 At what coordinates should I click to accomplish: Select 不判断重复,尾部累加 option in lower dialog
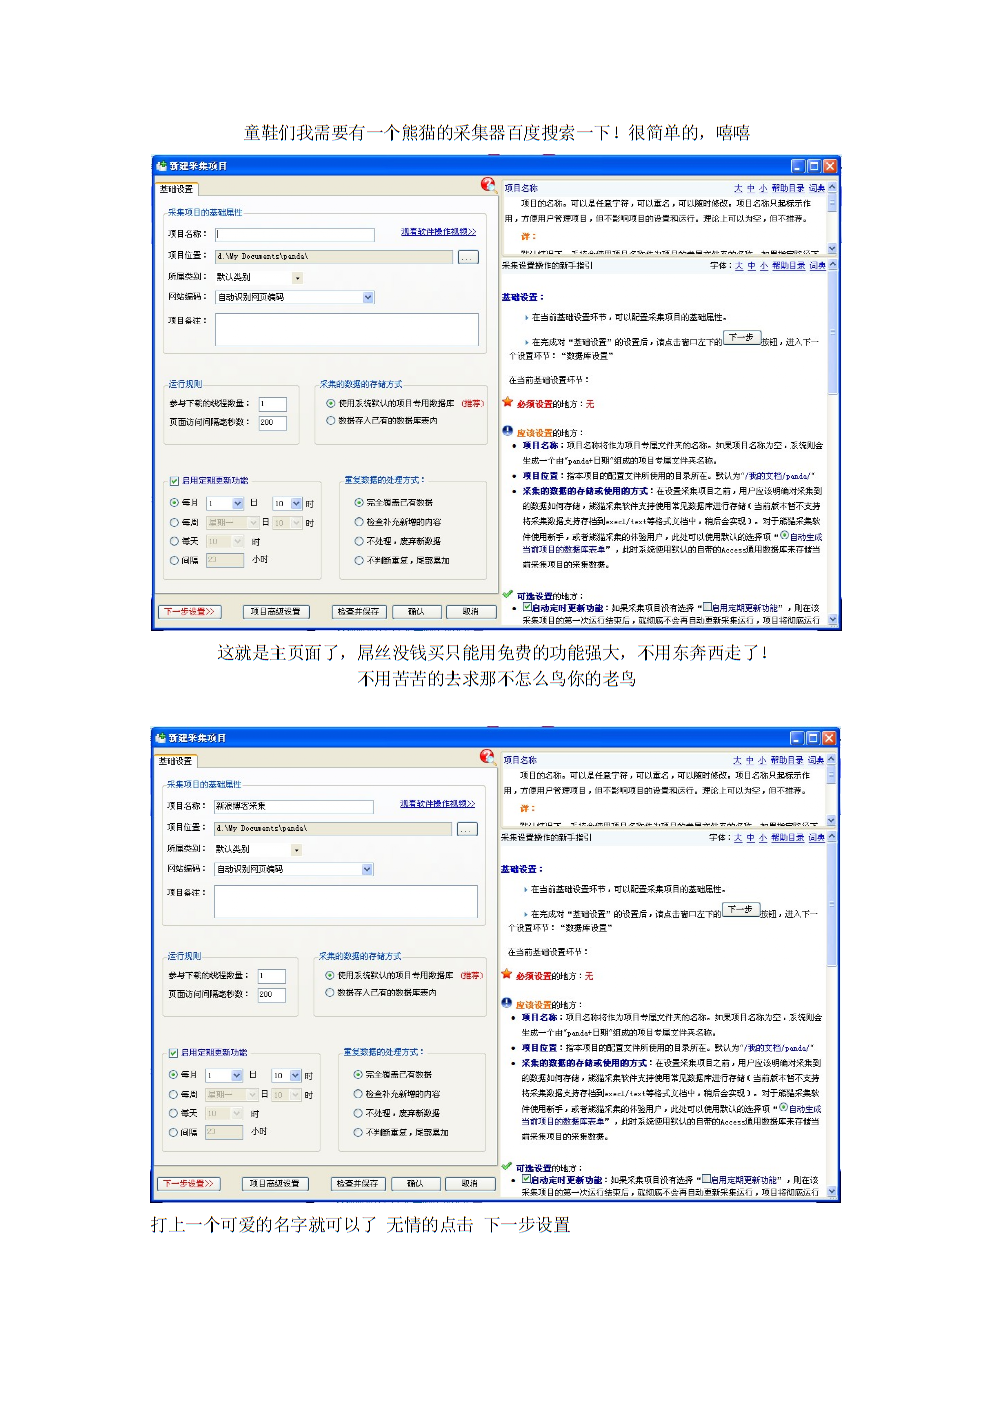click(x=358, y=1132)
